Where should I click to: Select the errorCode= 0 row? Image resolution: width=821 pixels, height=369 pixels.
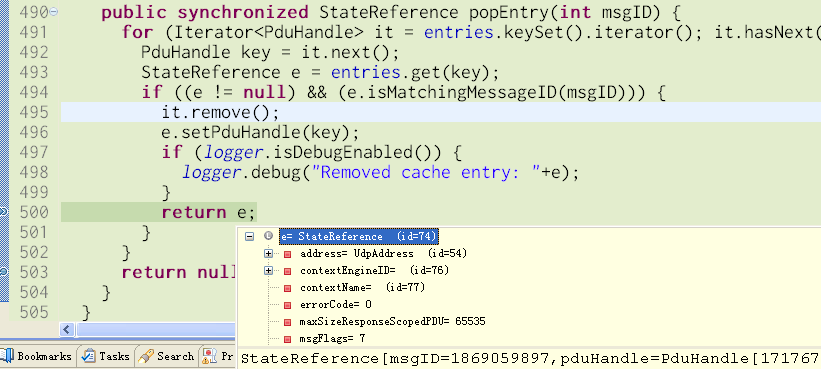(x=336, y=305)
